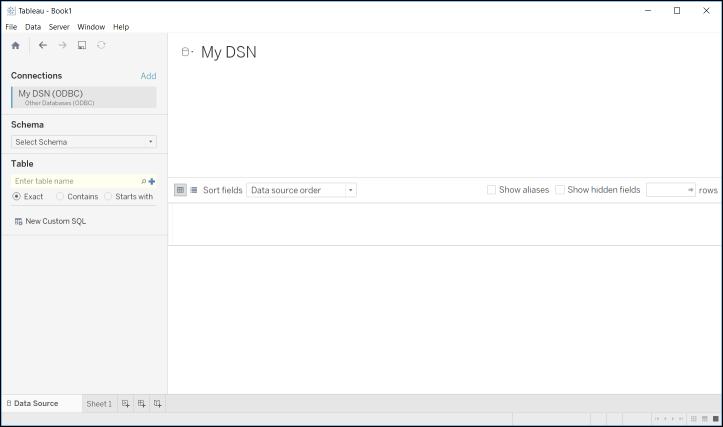
Task: Open the Server menu
Action: click(59, 27)
